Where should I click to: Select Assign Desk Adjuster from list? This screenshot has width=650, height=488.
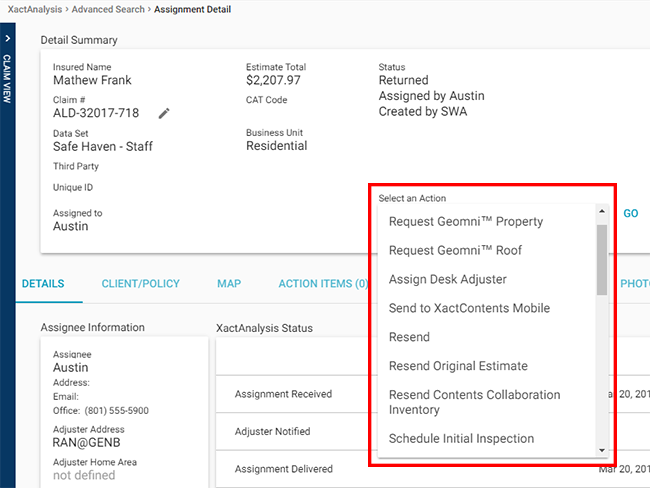click(x=447, y=279)
